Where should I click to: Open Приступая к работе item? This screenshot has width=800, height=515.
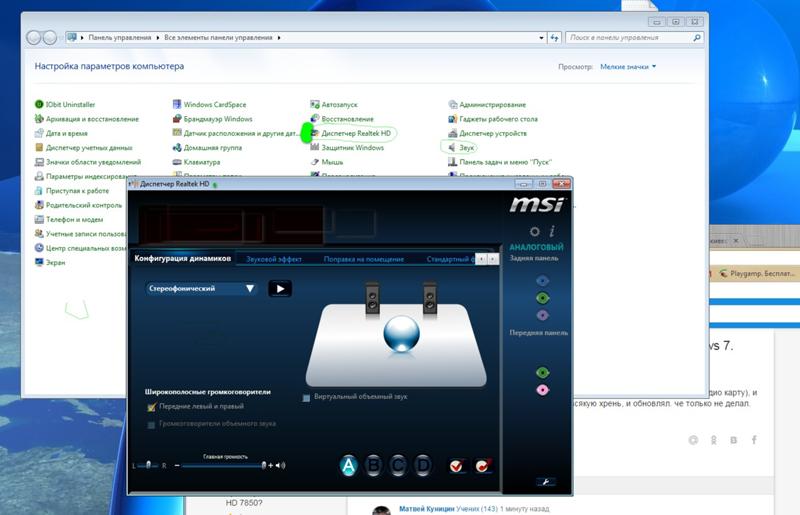click(x=72, y=190)
